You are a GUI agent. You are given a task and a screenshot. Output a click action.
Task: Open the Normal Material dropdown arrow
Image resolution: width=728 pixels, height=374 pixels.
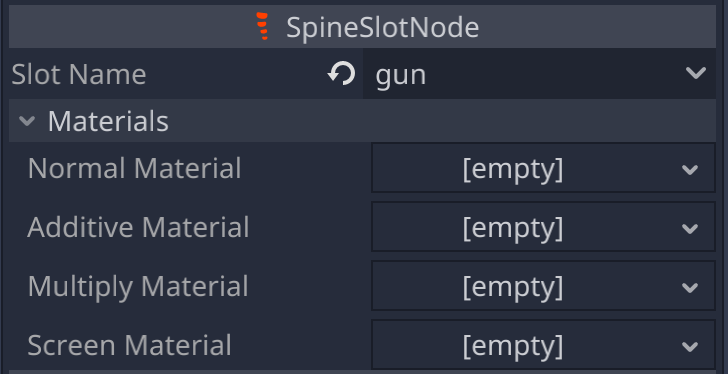point(690,169)
